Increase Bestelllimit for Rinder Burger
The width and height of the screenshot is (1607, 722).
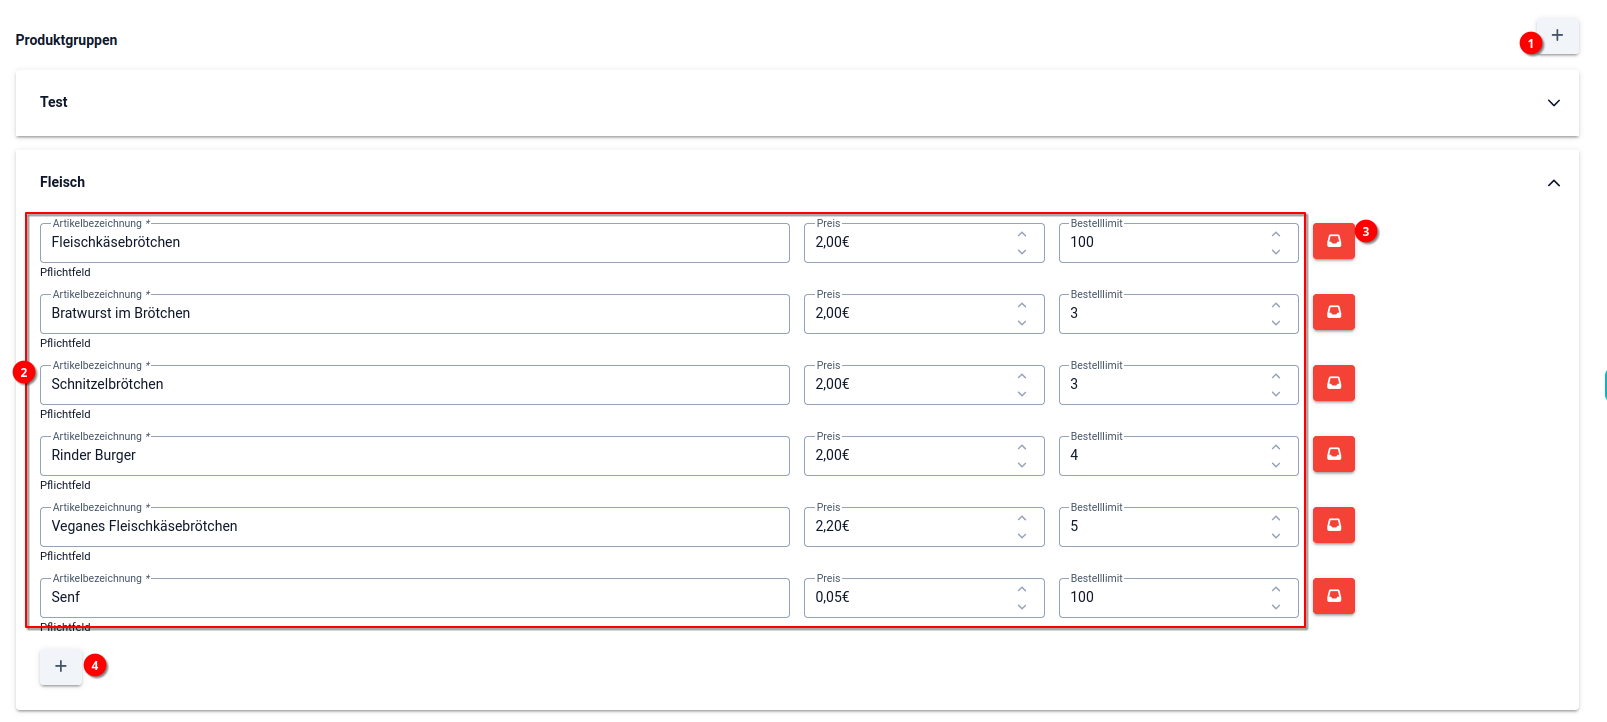pyautogui.click(x=1276, y=448)
